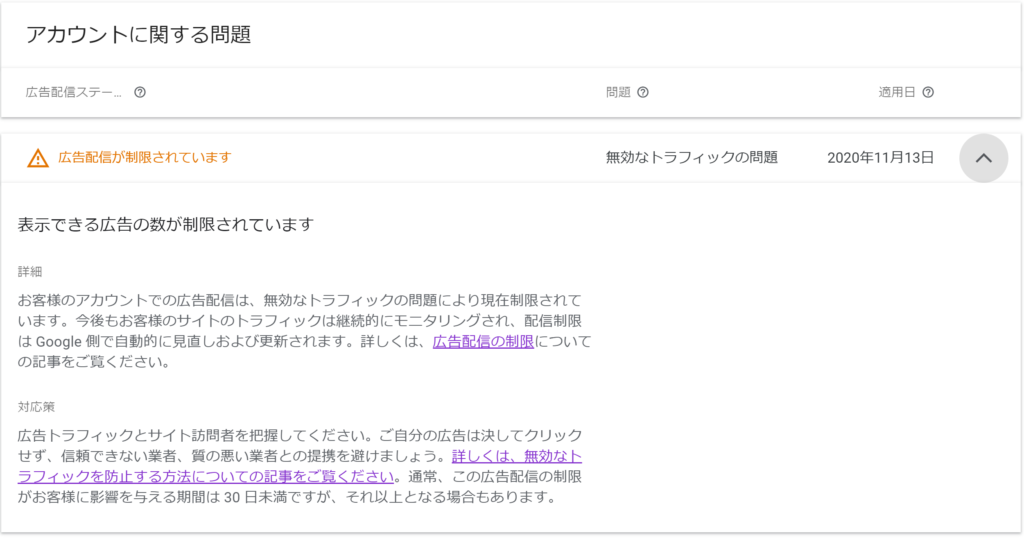Click アカウントに関する問題 page heading
Screen dimensions: 1024x538
pos(138,35)
